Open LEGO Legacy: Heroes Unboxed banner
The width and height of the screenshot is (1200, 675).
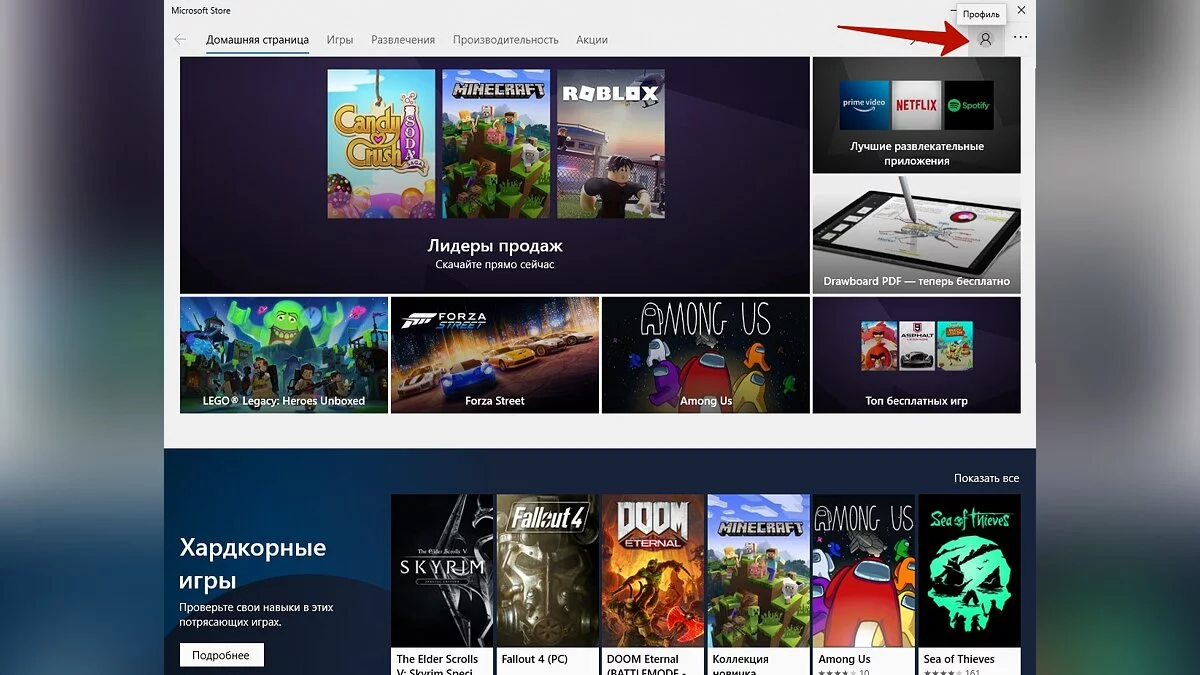284,355
